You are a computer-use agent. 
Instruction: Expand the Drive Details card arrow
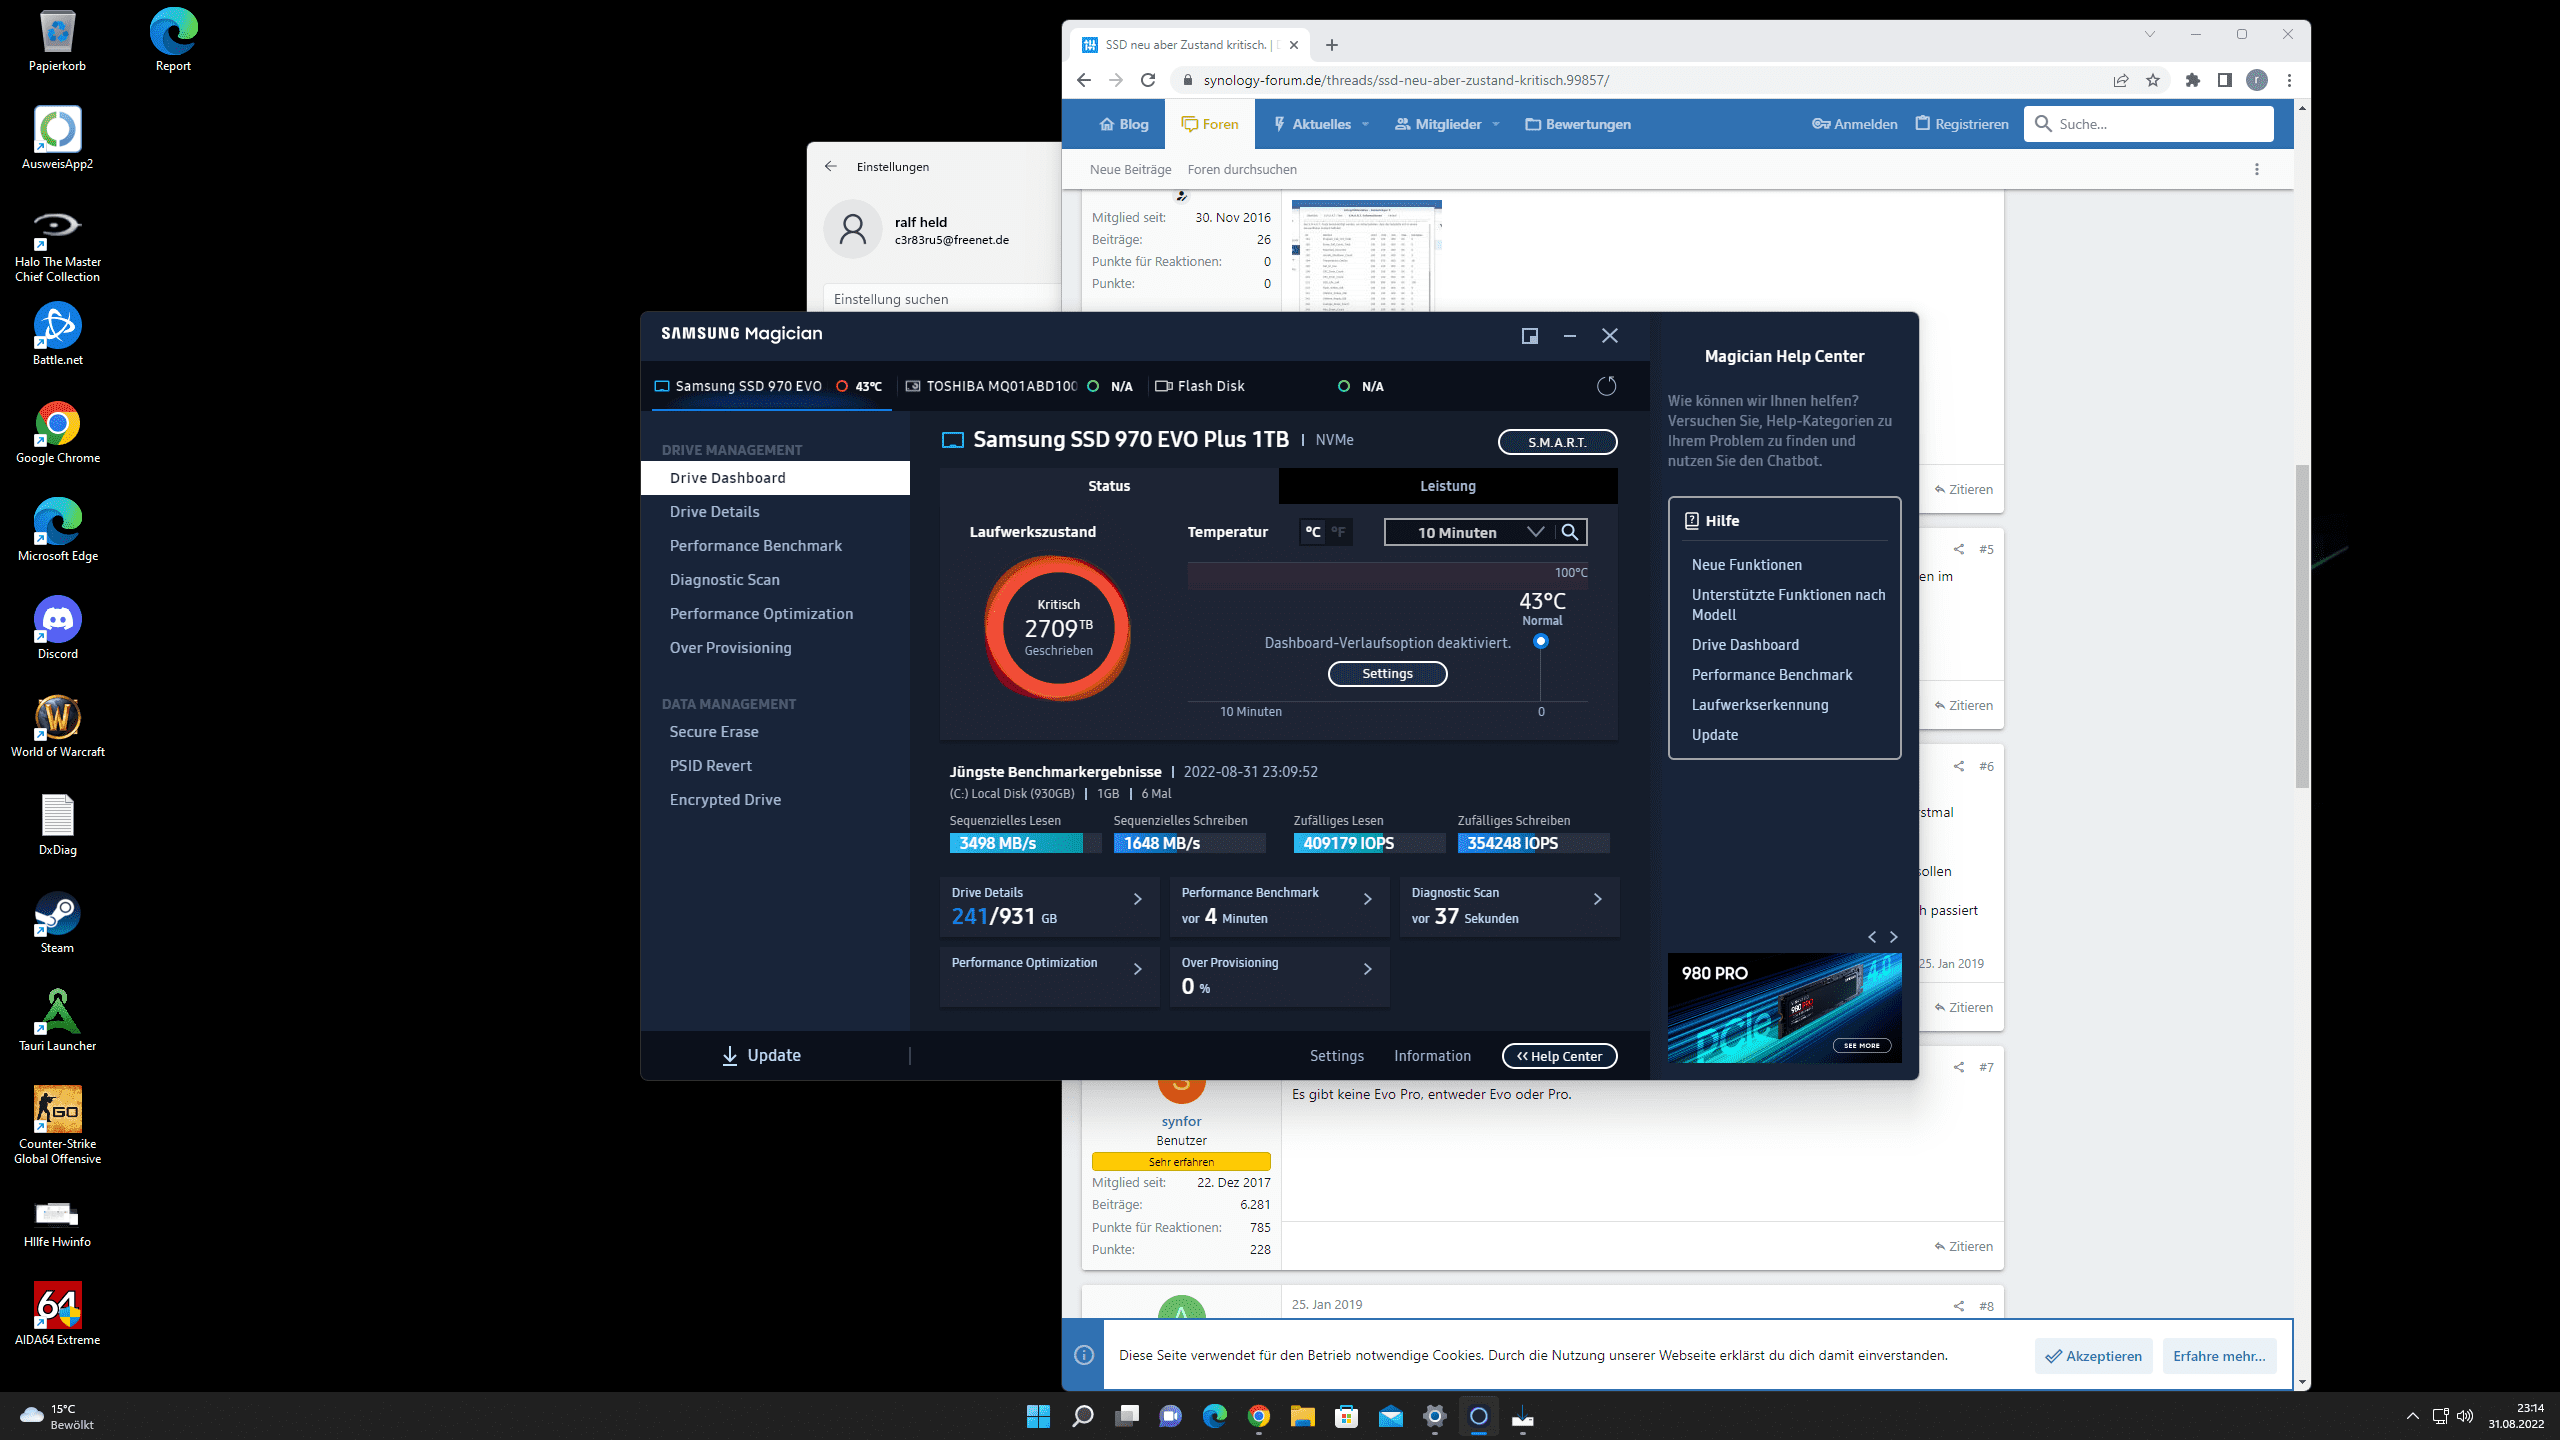[1137, 899]
